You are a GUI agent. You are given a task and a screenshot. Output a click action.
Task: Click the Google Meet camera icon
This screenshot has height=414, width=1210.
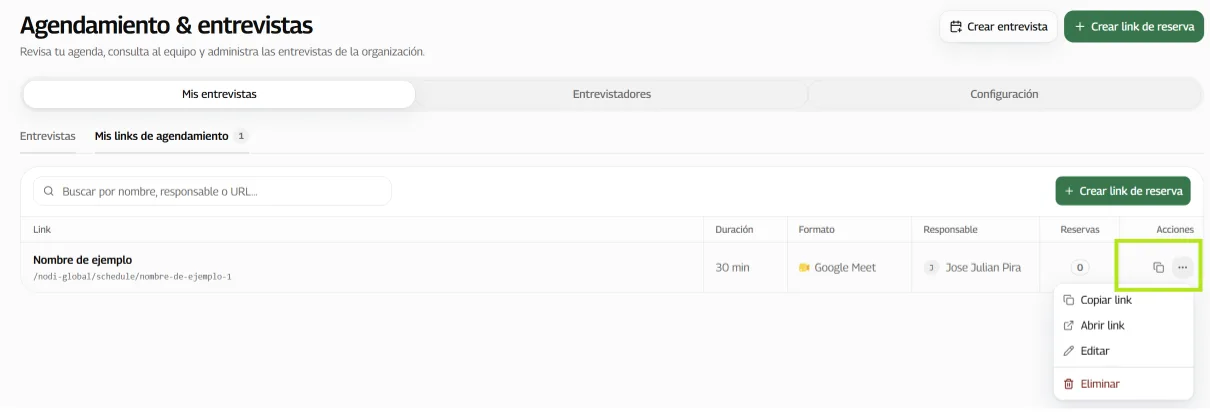[804, 268]
